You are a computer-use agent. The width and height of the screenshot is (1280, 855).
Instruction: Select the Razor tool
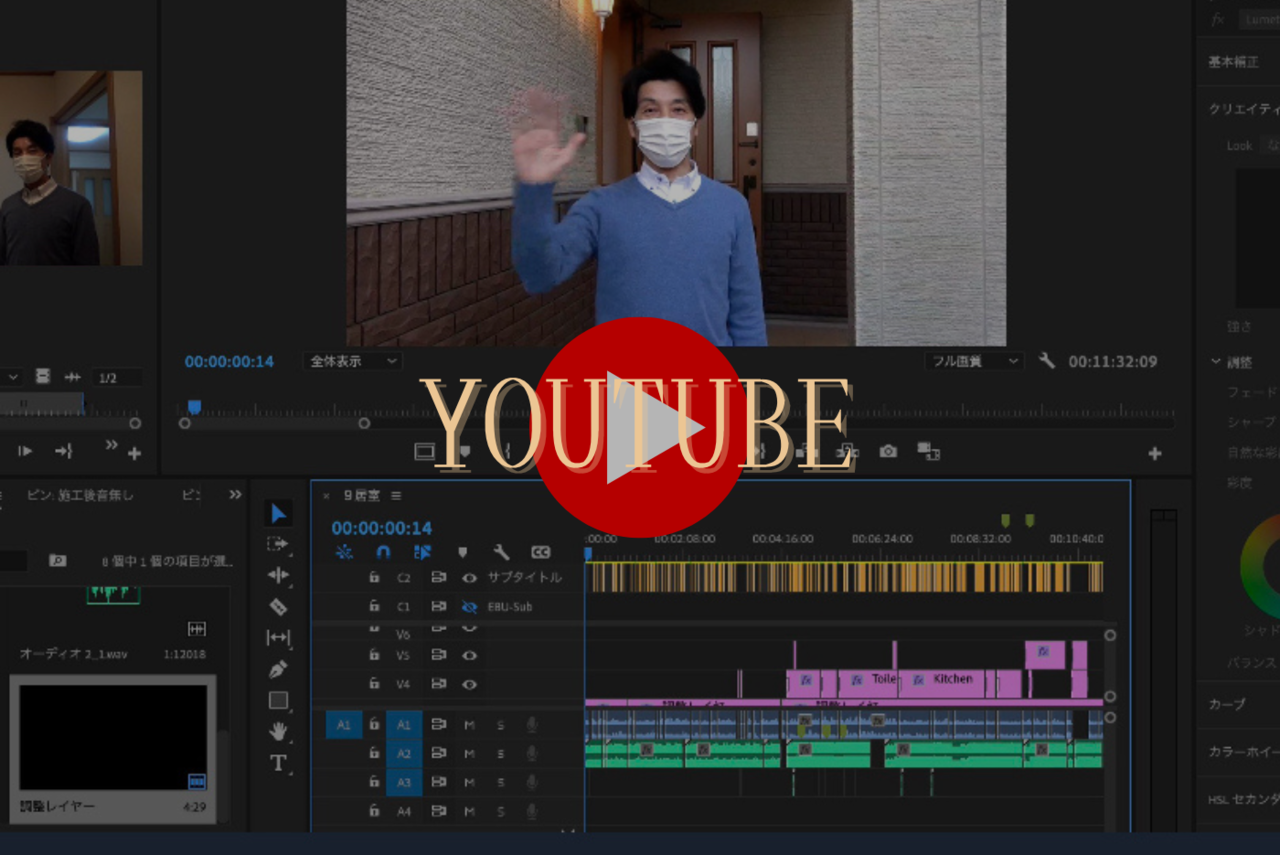278,606
